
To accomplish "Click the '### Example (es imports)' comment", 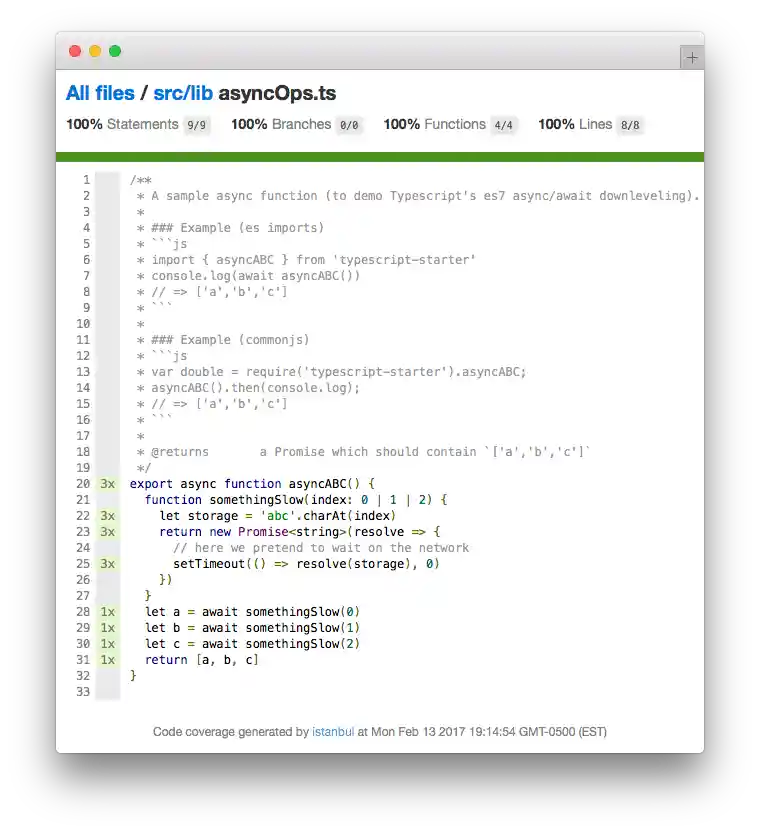I will 230,228.
